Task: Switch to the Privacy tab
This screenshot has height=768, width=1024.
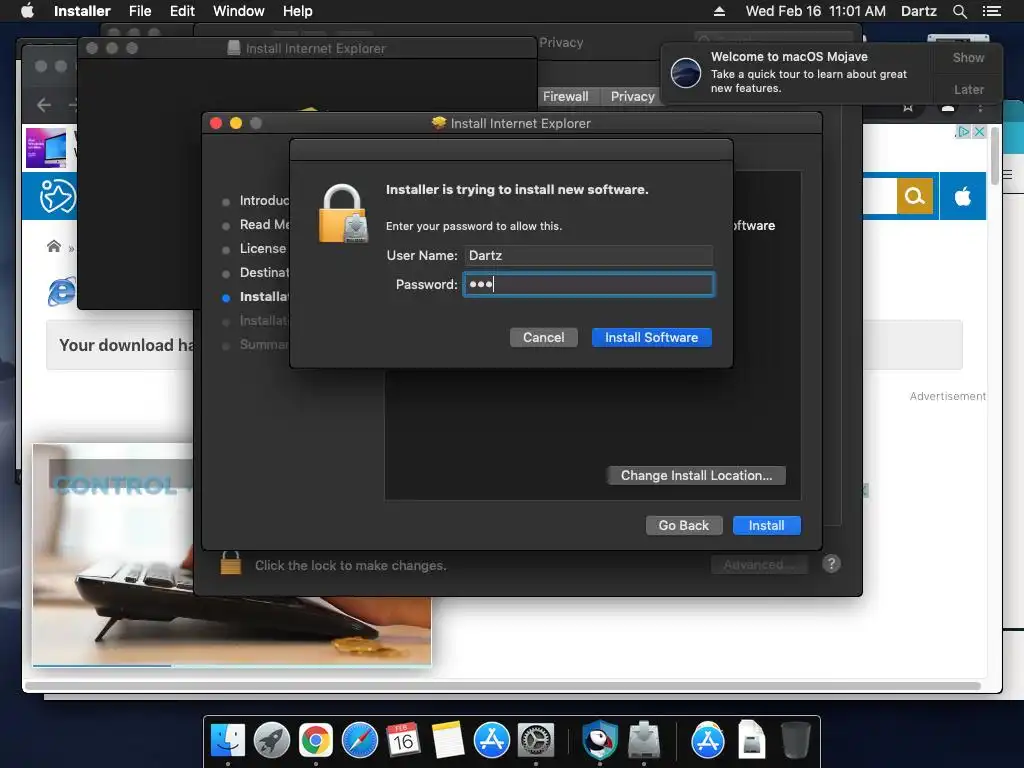Action: [x=632, y=96]
